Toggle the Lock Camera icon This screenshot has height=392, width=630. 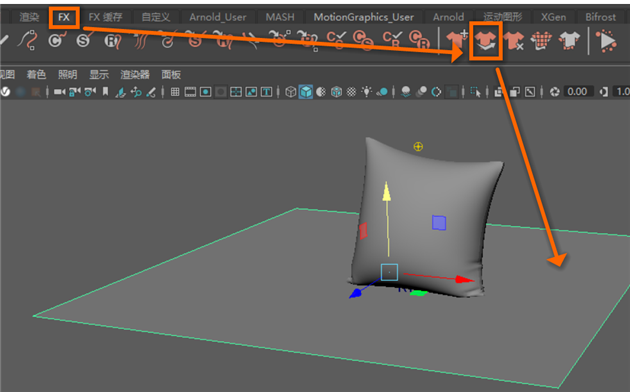(x=75, y=92)
